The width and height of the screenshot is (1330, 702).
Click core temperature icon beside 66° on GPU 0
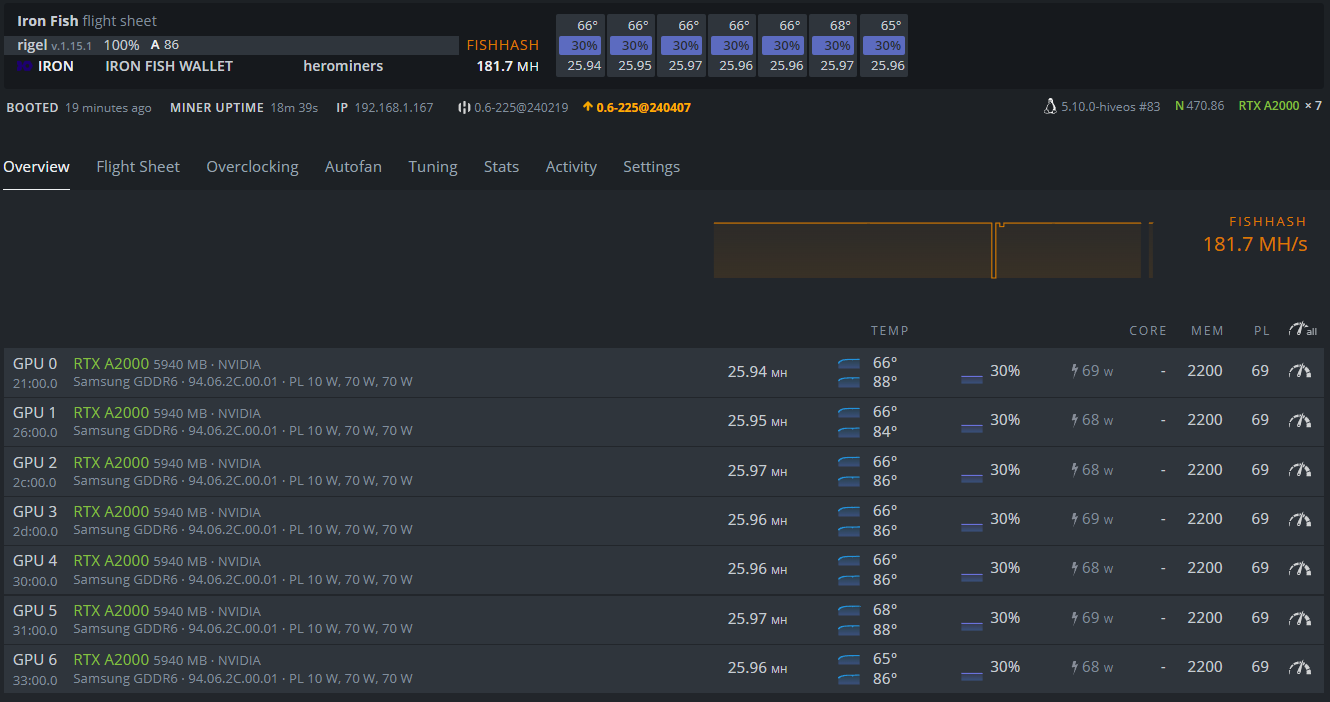[849, 363]
